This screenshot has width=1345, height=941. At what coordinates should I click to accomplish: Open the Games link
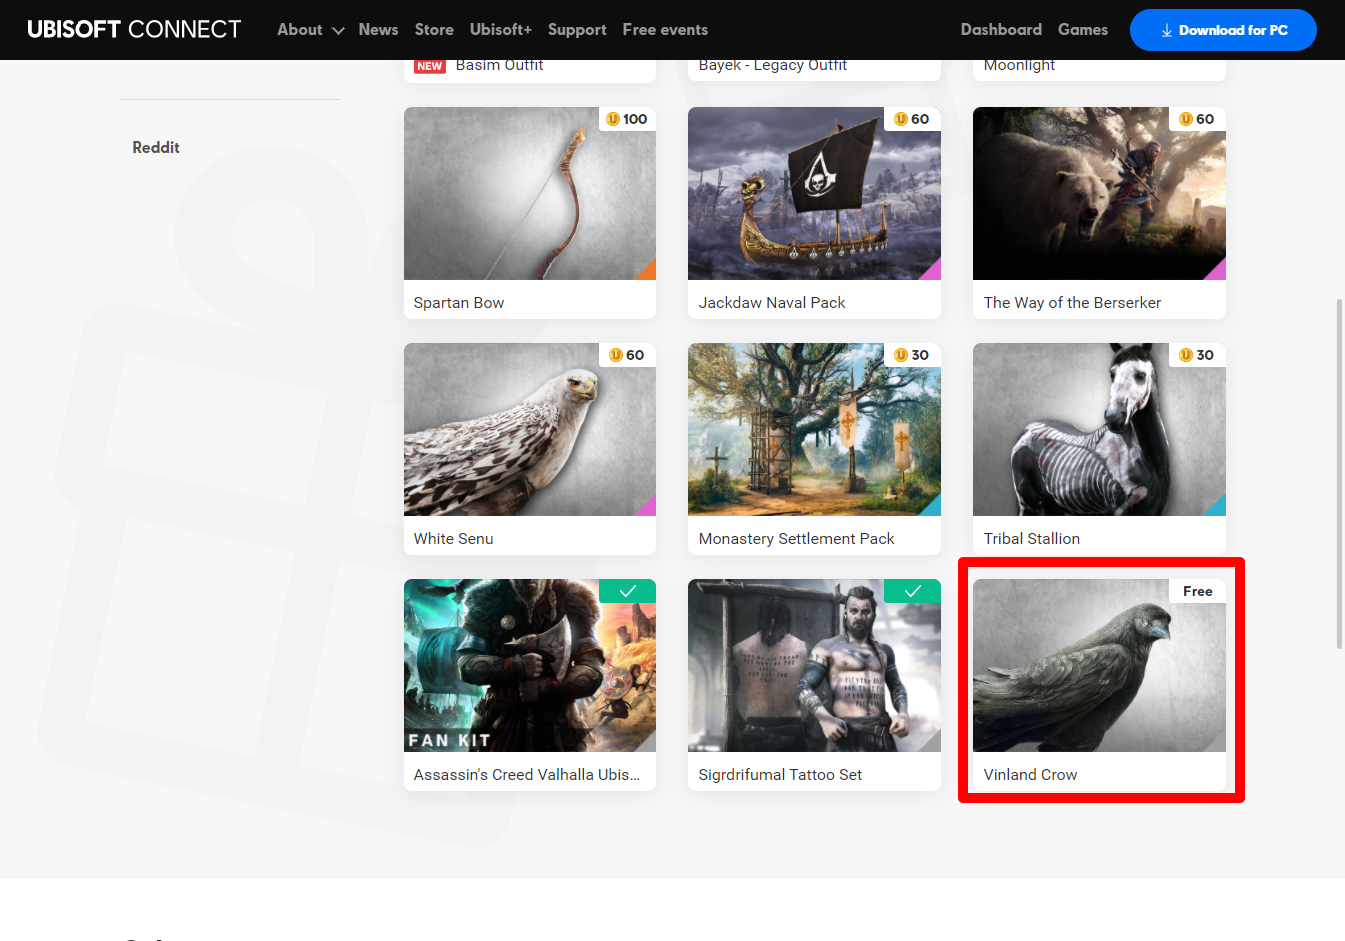coord(1083,30)
